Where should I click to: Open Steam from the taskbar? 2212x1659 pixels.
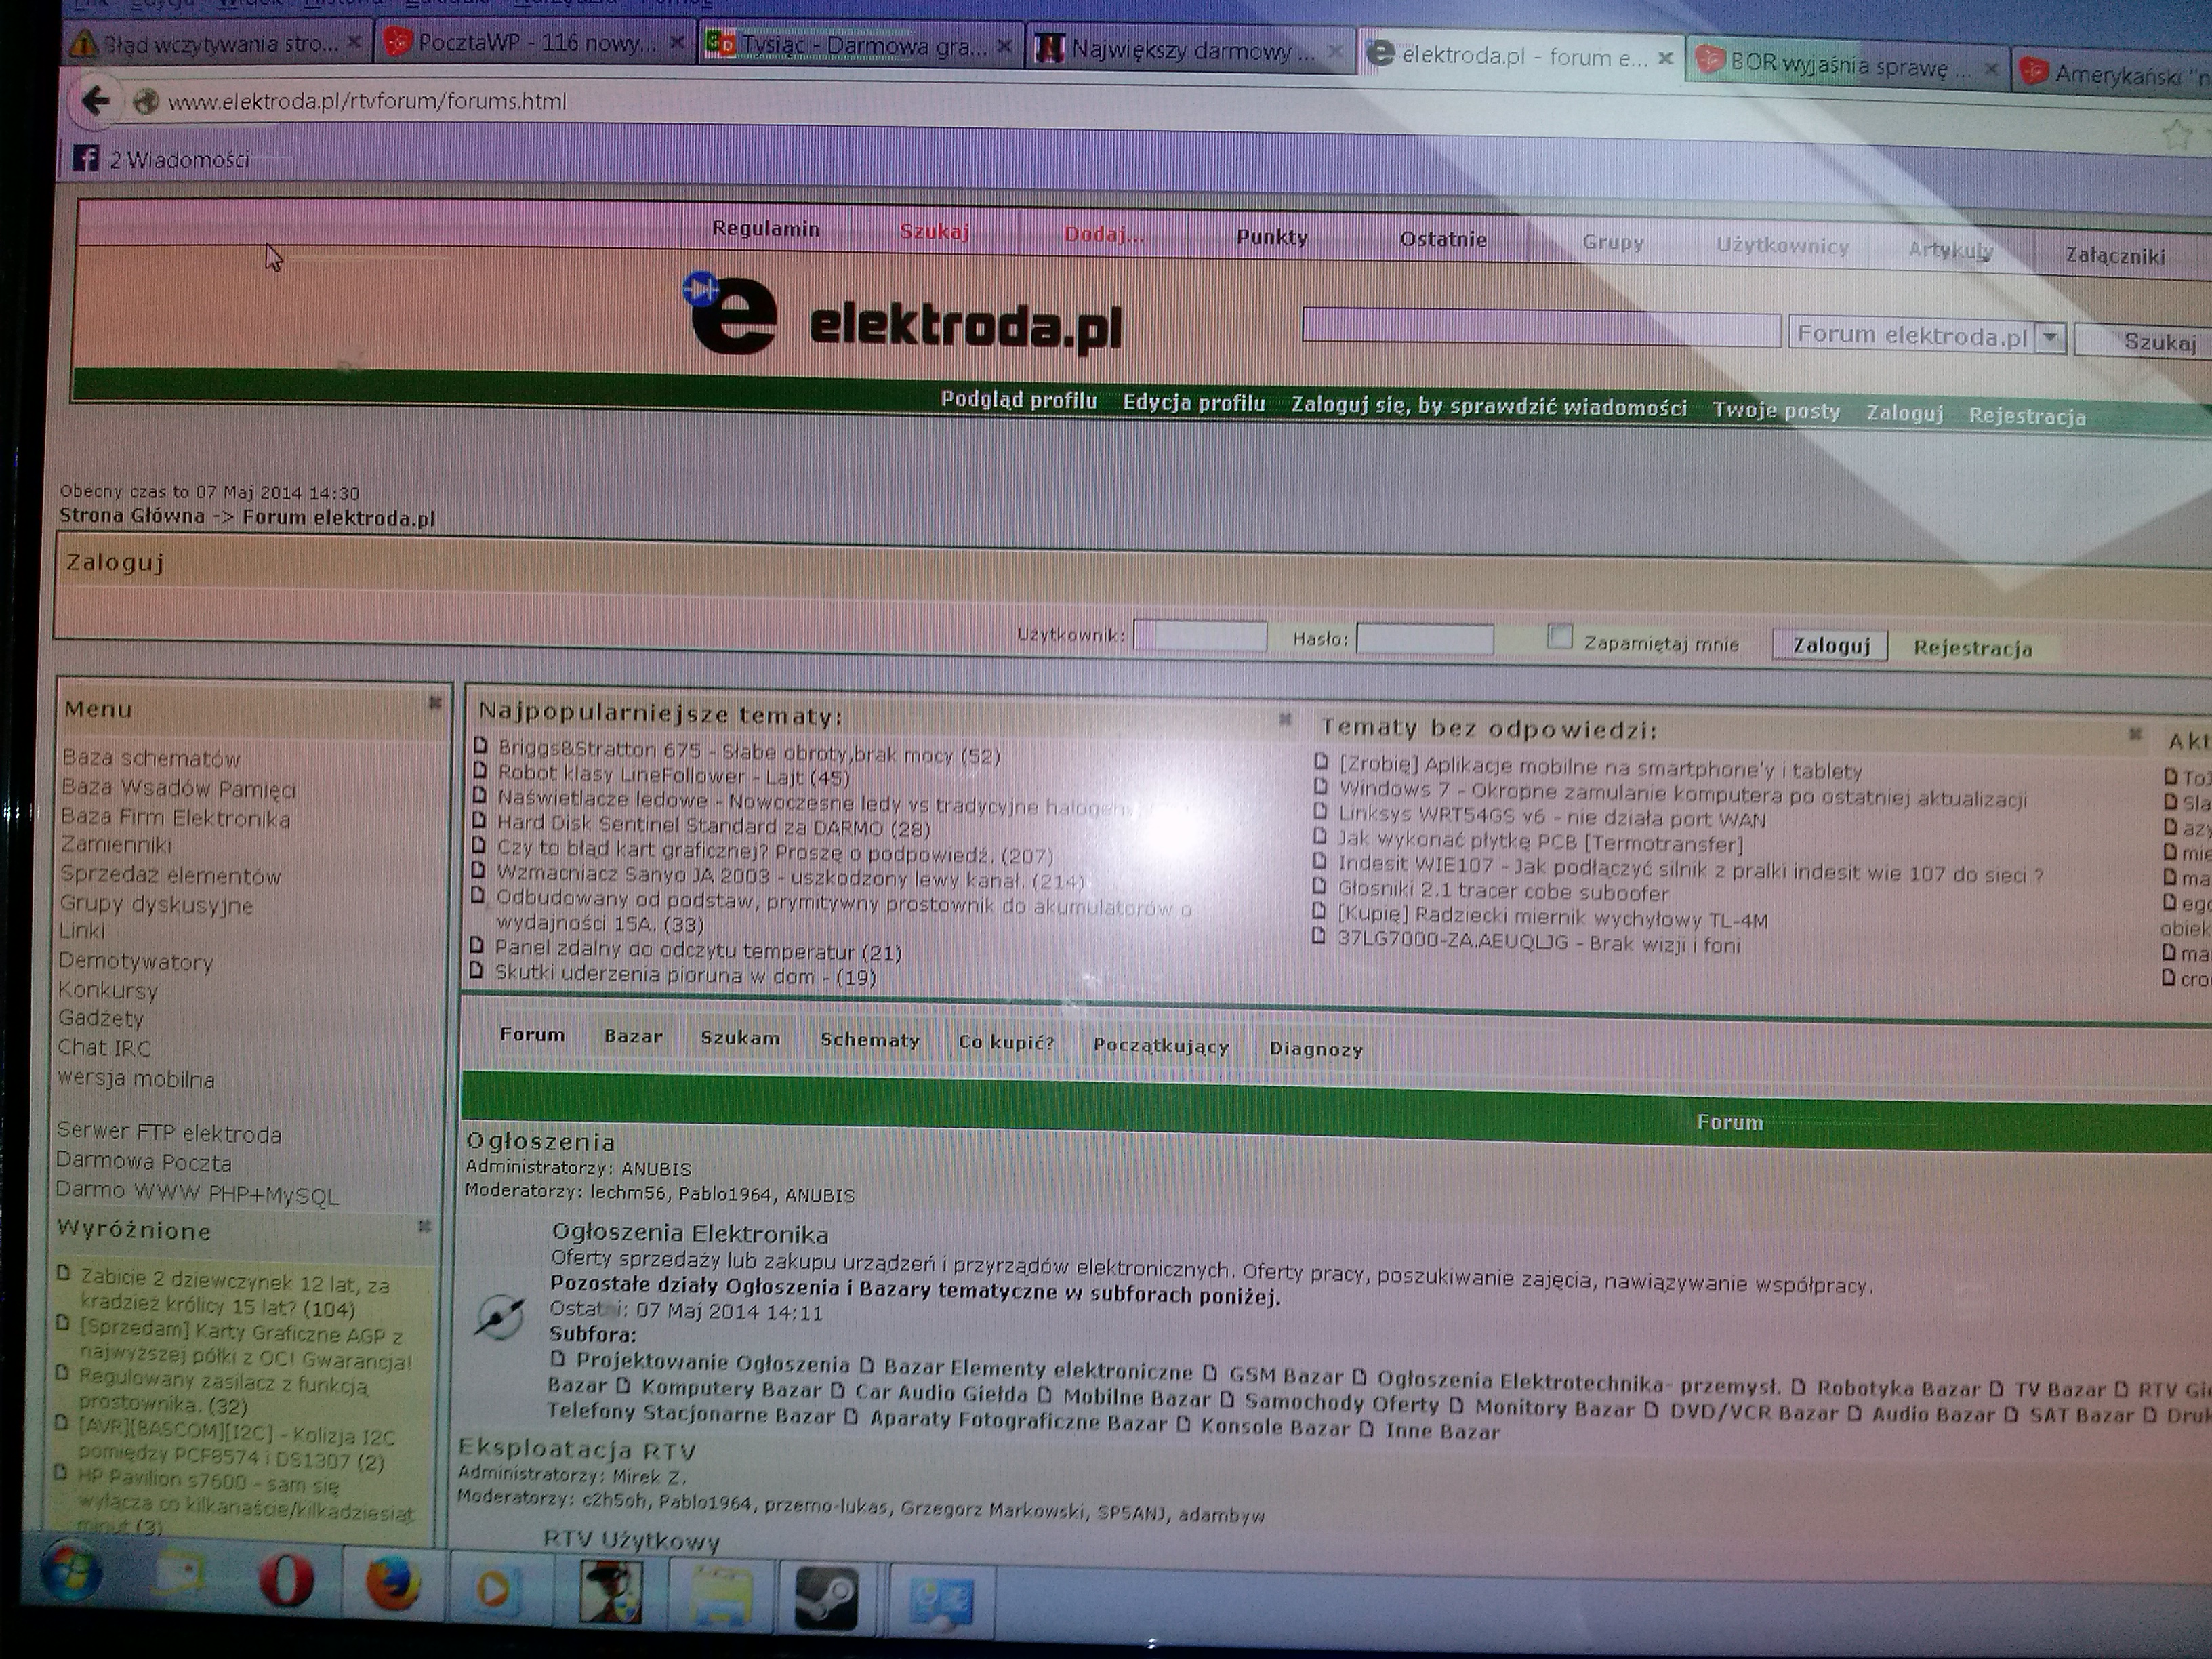pyautogui.click(x=826, y=1597)
